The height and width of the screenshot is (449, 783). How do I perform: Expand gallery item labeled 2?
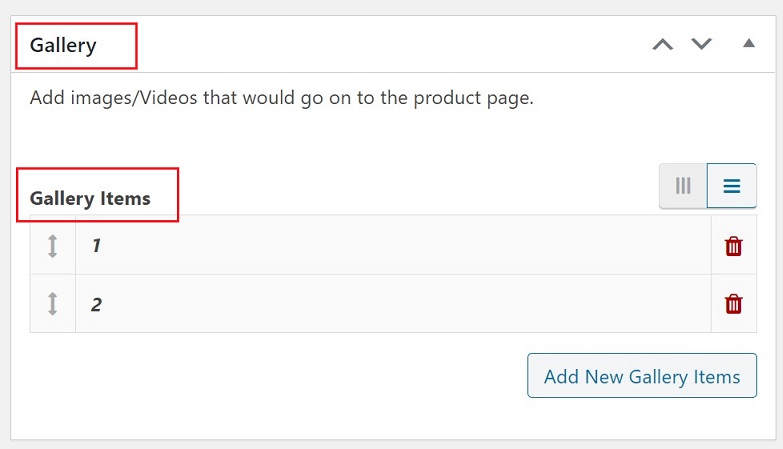[x=97, y=304]
